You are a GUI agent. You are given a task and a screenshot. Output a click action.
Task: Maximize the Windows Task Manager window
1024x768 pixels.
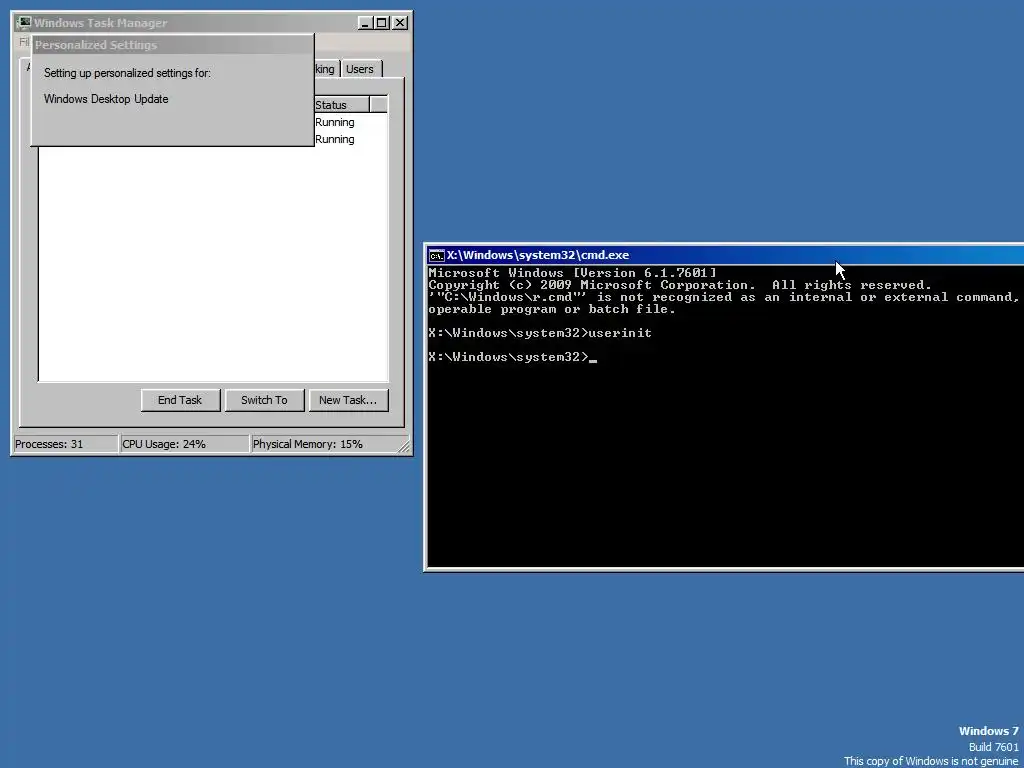click(x=382, y=23)
